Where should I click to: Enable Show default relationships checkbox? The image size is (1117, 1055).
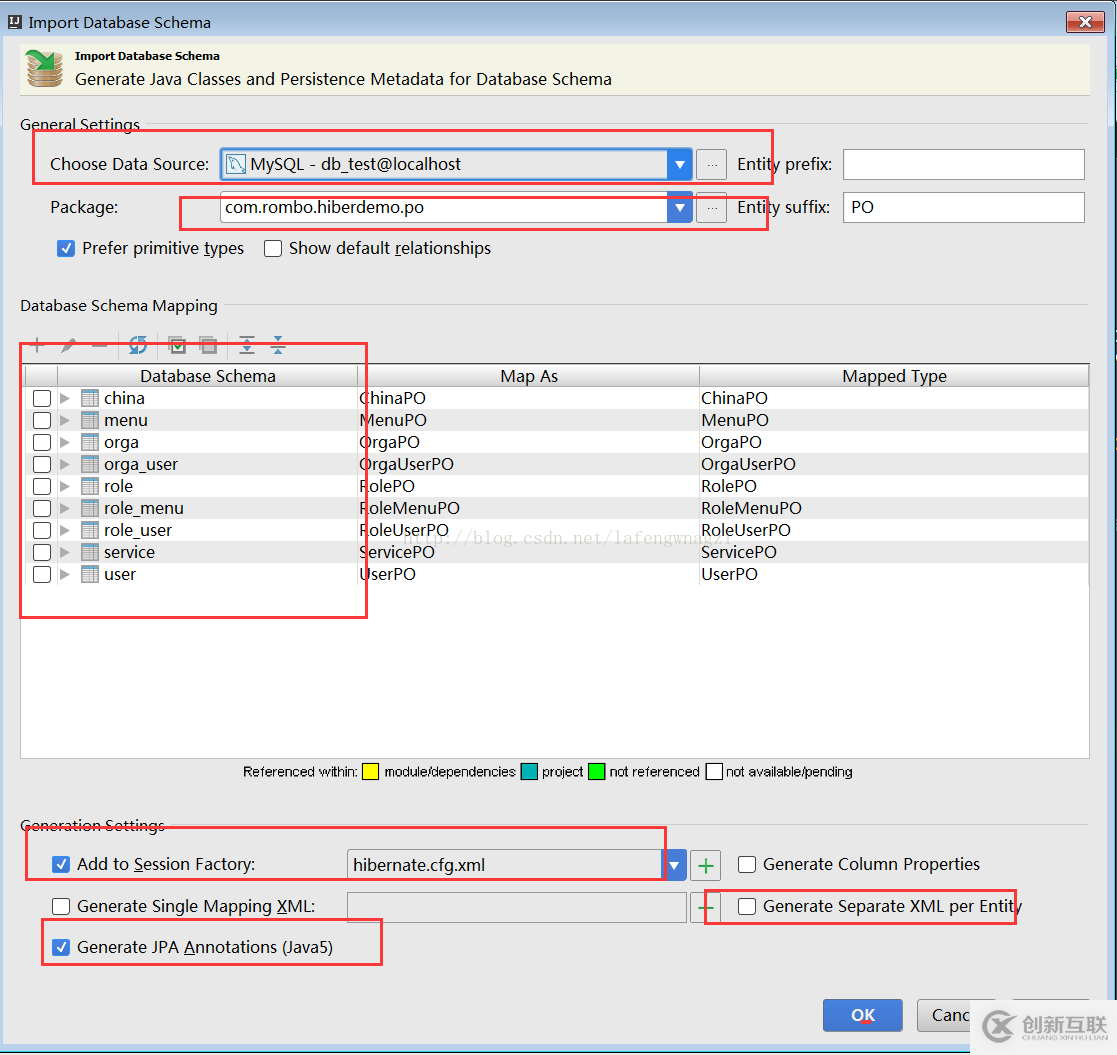click(273, 249)
